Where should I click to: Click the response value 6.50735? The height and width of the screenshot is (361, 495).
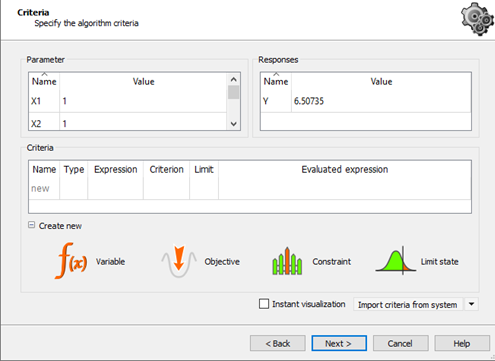click(x=309, y=101)
